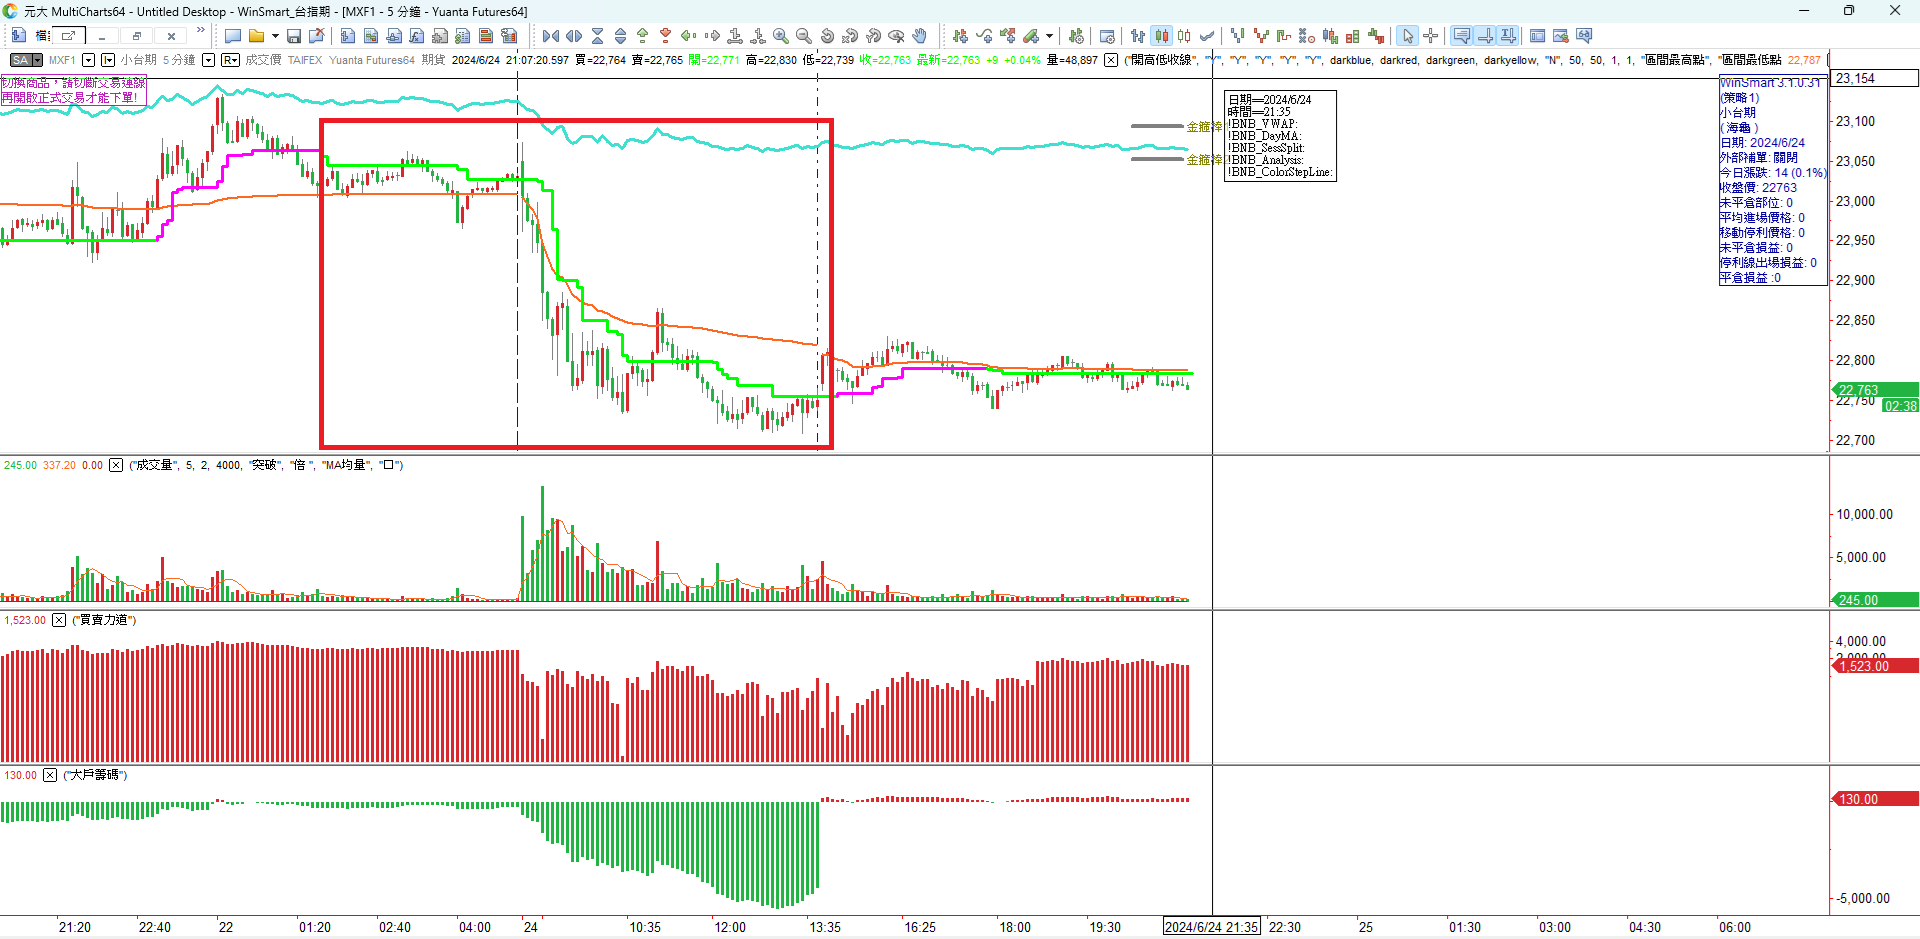Click the 245.00 volume axis label
The height and width of the screenshot is (939, 1920).
[1874, 600]
